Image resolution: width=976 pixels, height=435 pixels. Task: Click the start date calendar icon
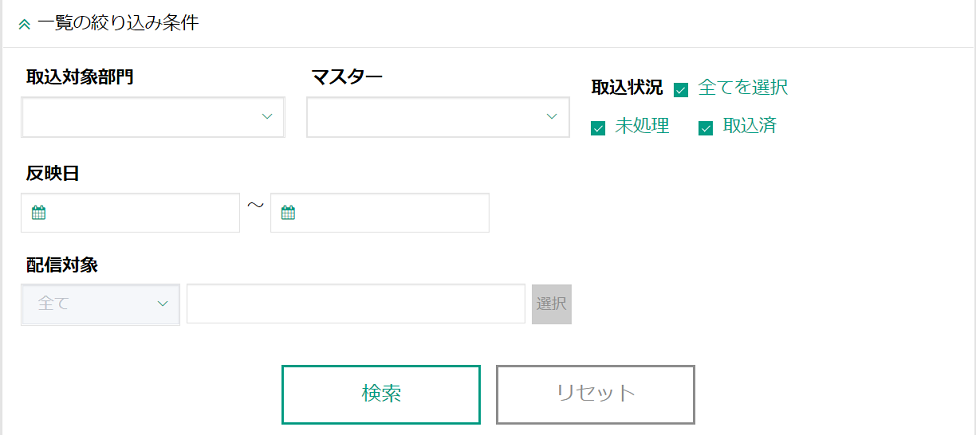tap(38, 213)
